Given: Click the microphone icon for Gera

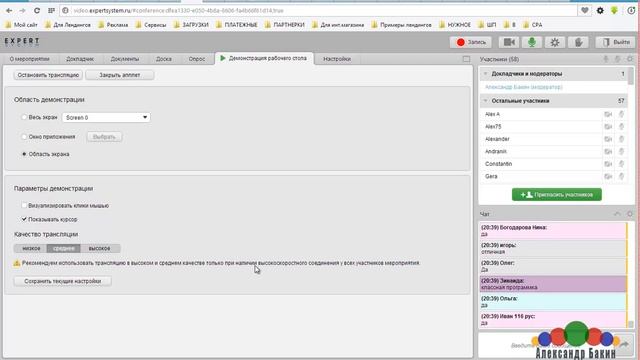Looking at the screenshot, I should point(621,176).
